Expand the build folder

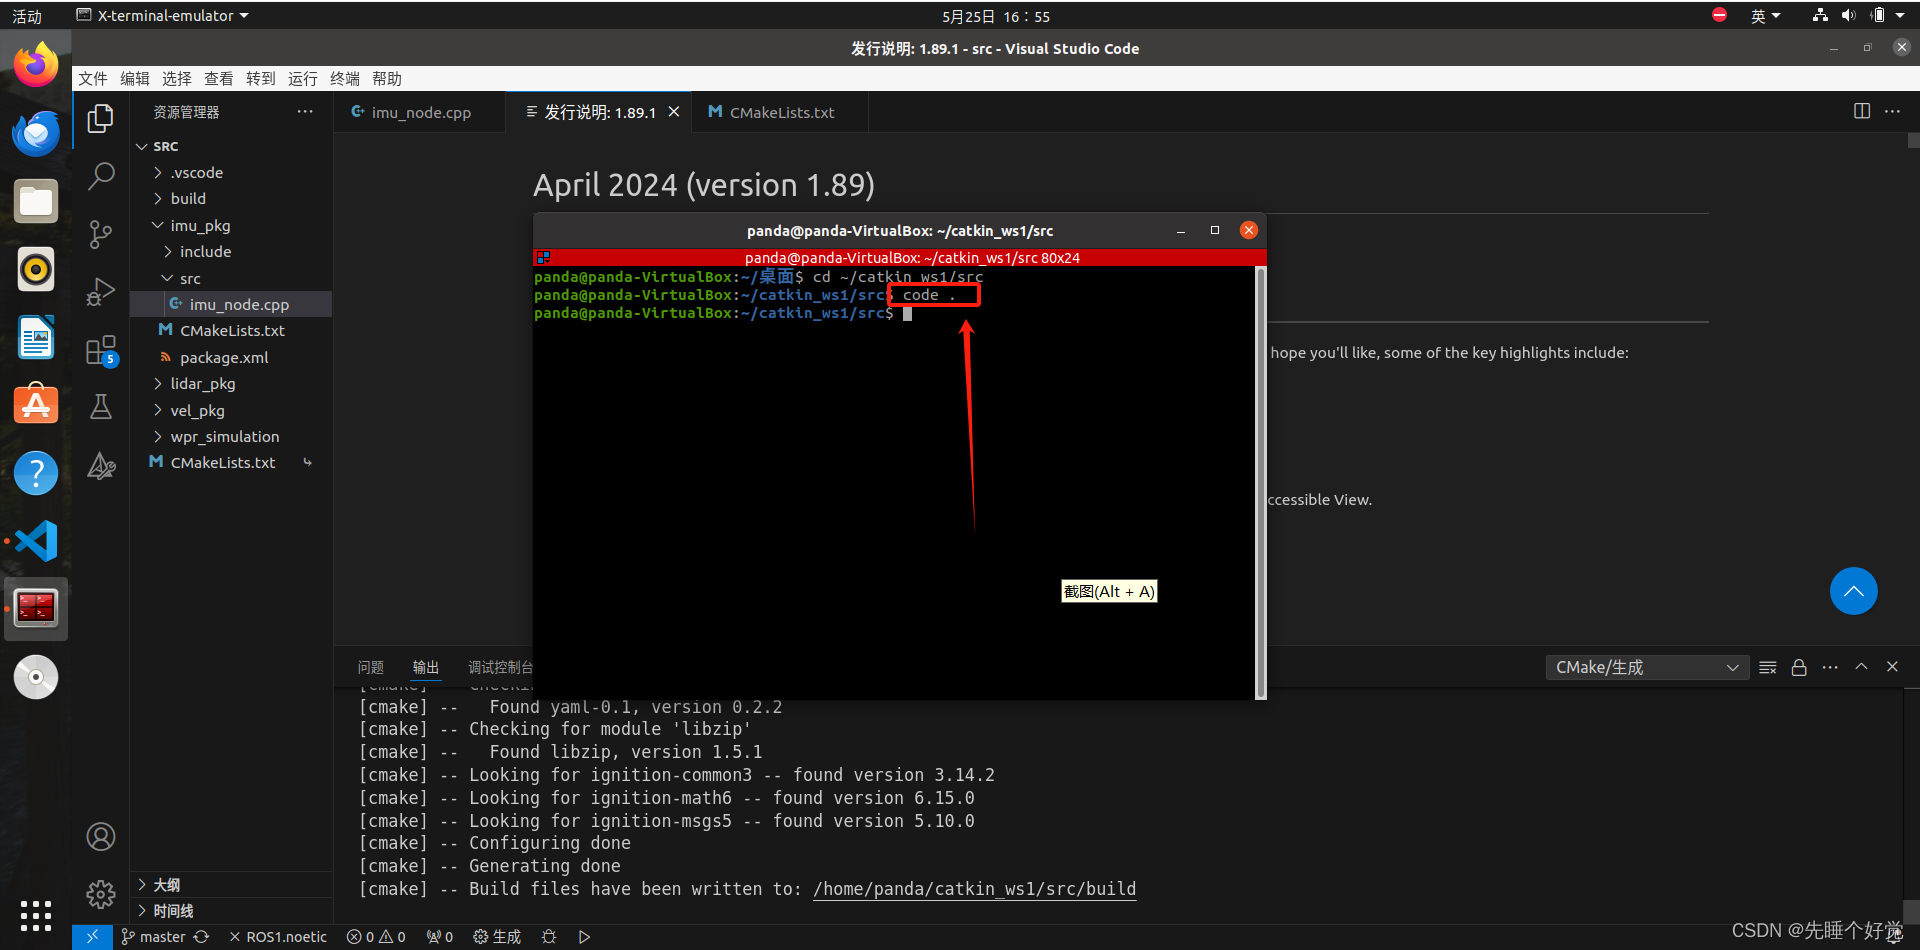coord(231,198)
